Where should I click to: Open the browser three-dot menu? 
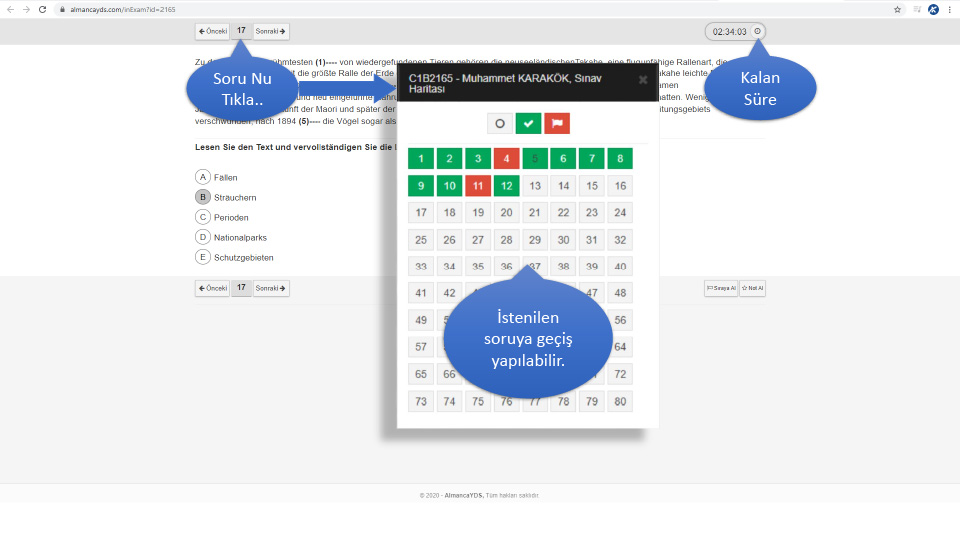(x=950, y=9)
